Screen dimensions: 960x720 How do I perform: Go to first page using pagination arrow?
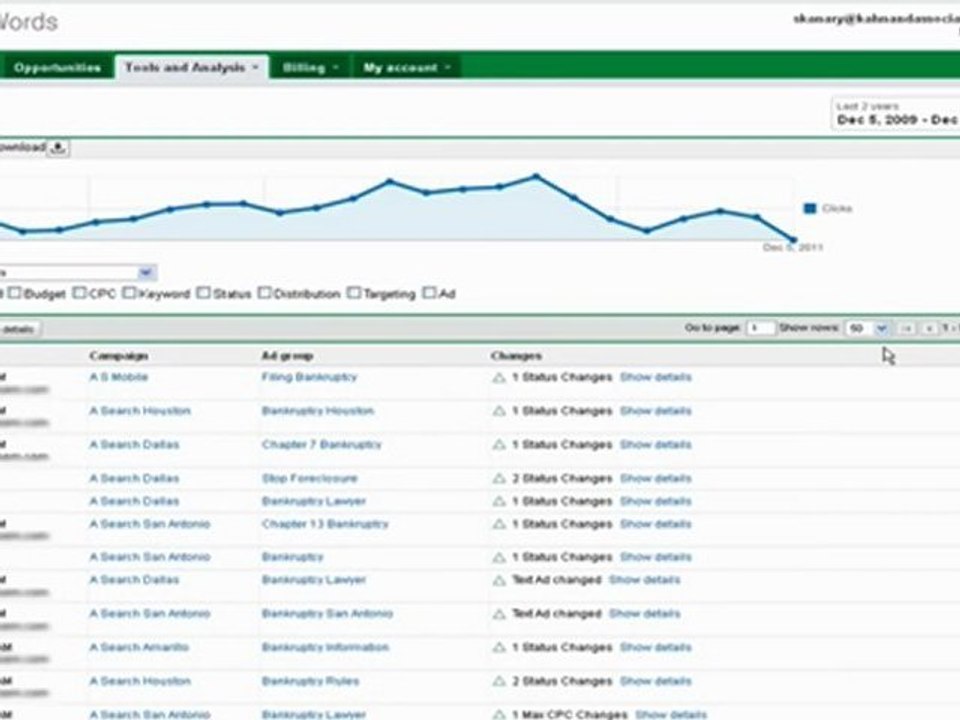tap(907, 329)
